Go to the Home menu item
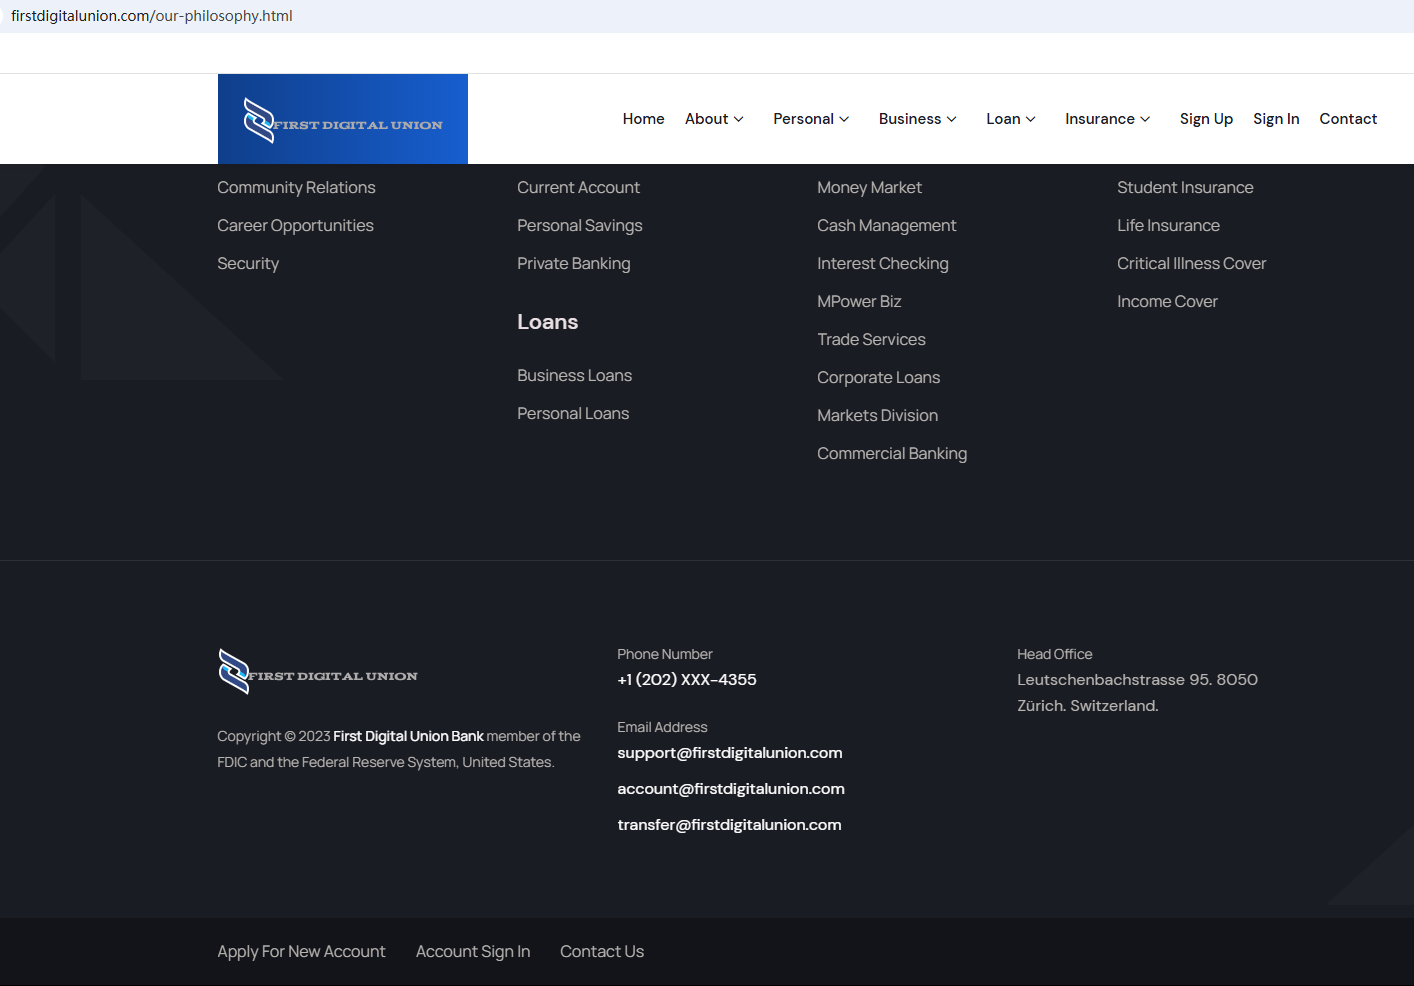This screenshot has width=1414, height=986. pos(643,119)
